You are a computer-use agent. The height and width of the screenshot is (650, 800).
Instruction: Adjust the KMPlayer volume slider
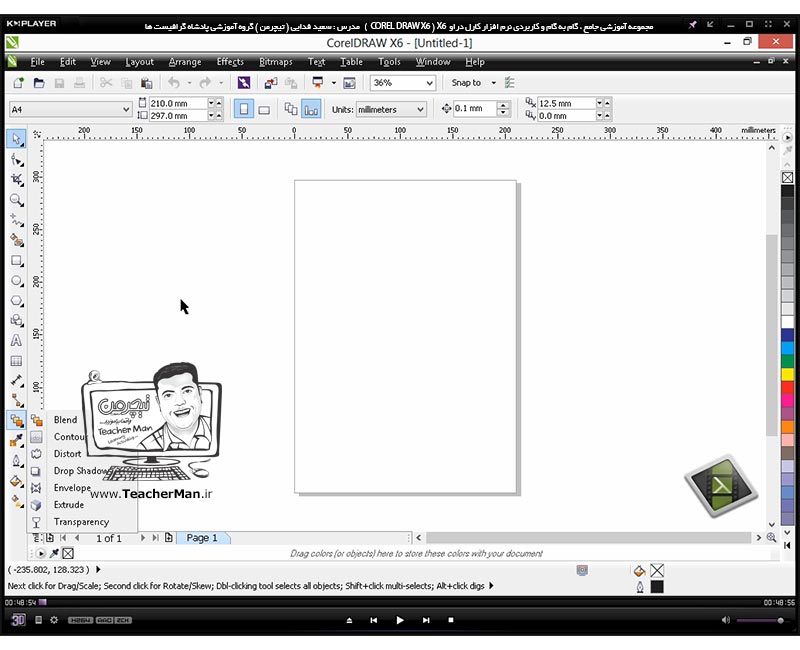760,620
